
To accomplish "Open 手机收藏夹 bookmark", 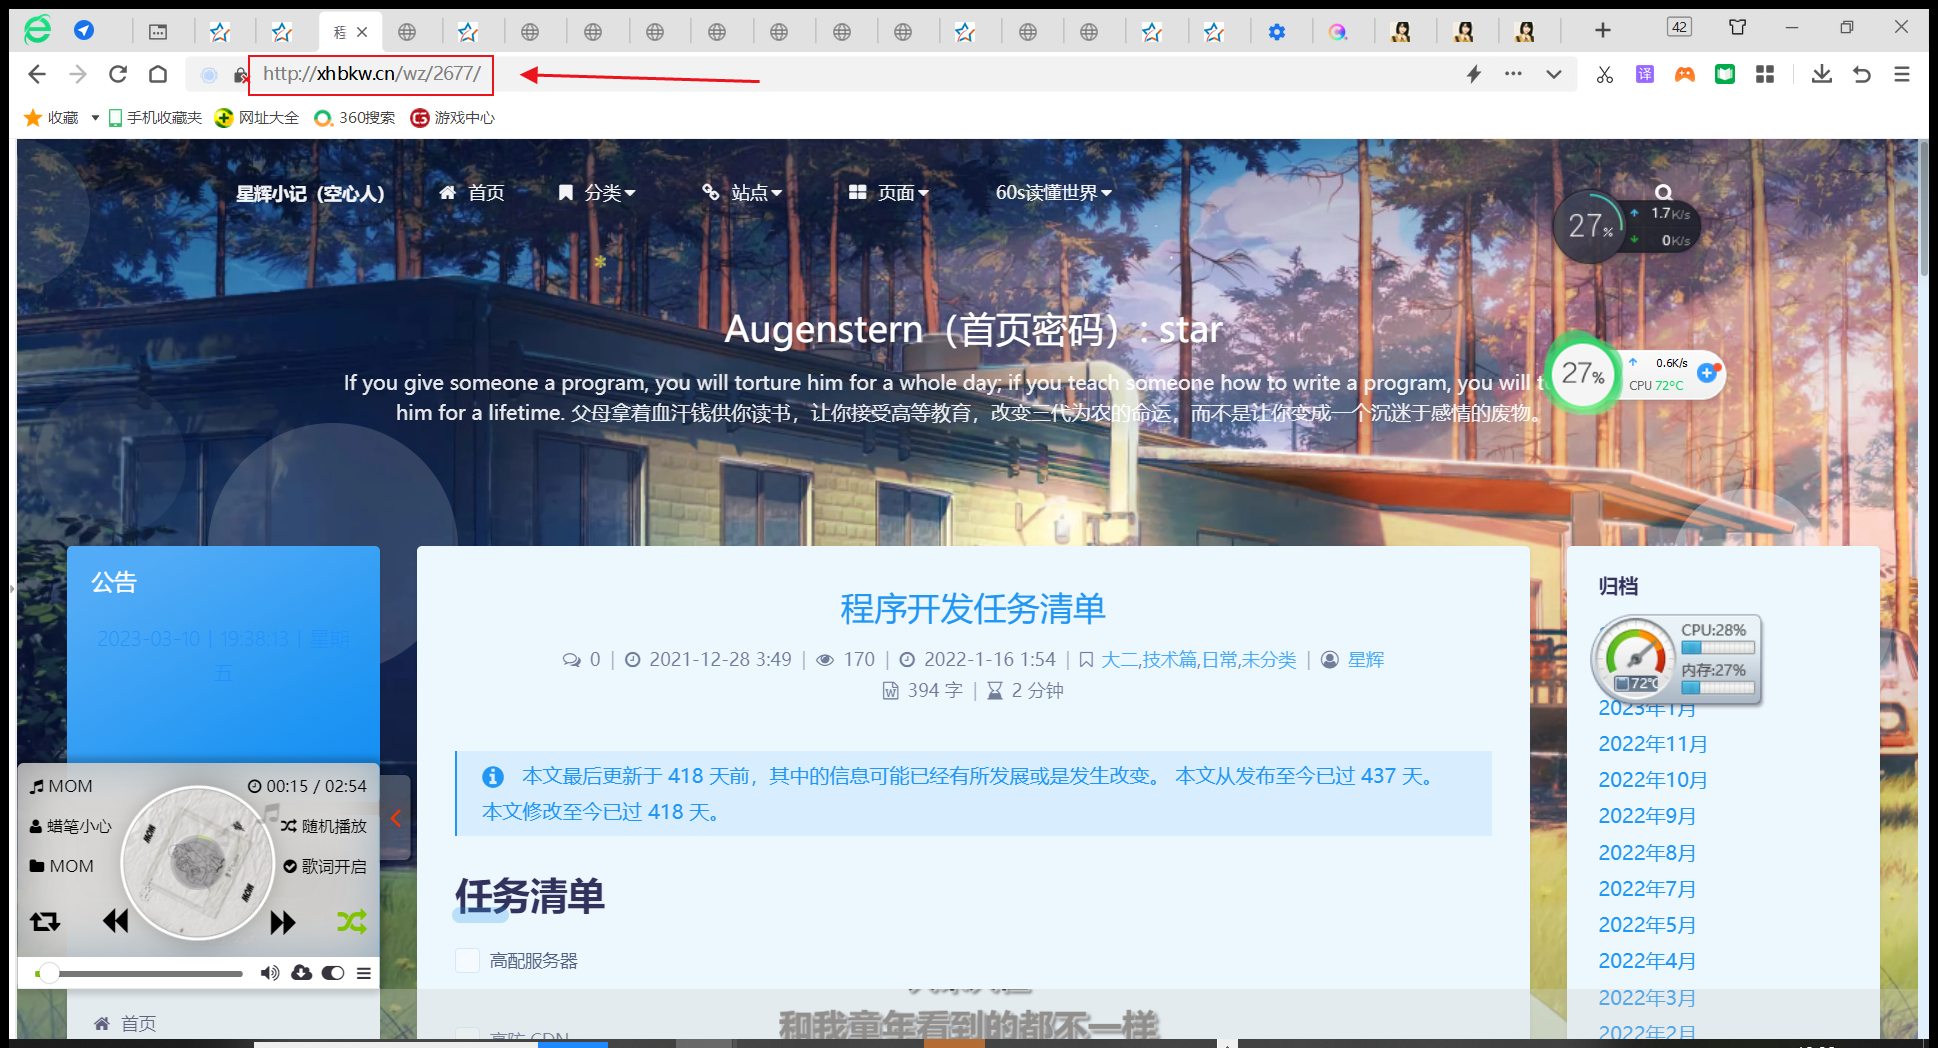I will [155, 118].
